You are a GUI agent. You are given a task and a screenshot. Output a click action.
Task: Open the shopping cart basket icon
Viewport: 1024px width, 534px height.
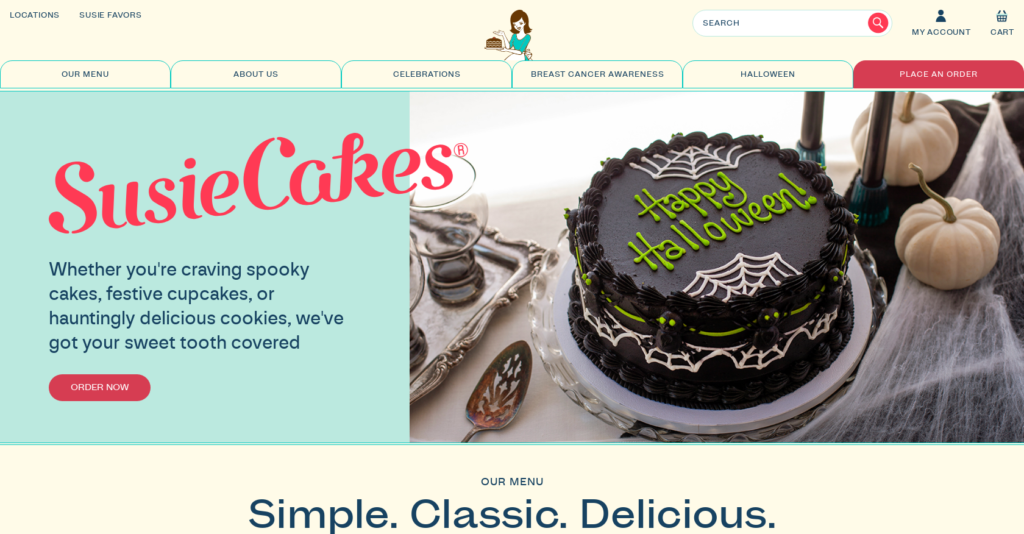pyautogui.click(x=1001, y=16)
